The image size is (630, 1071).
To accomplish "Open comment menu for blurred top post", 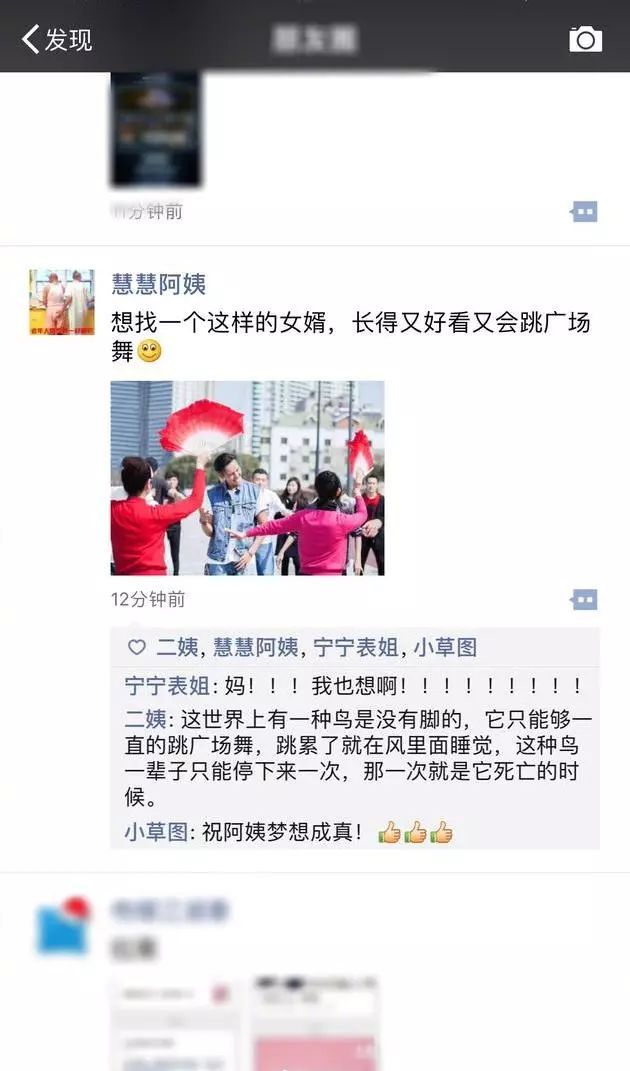I will pos(584,212).
